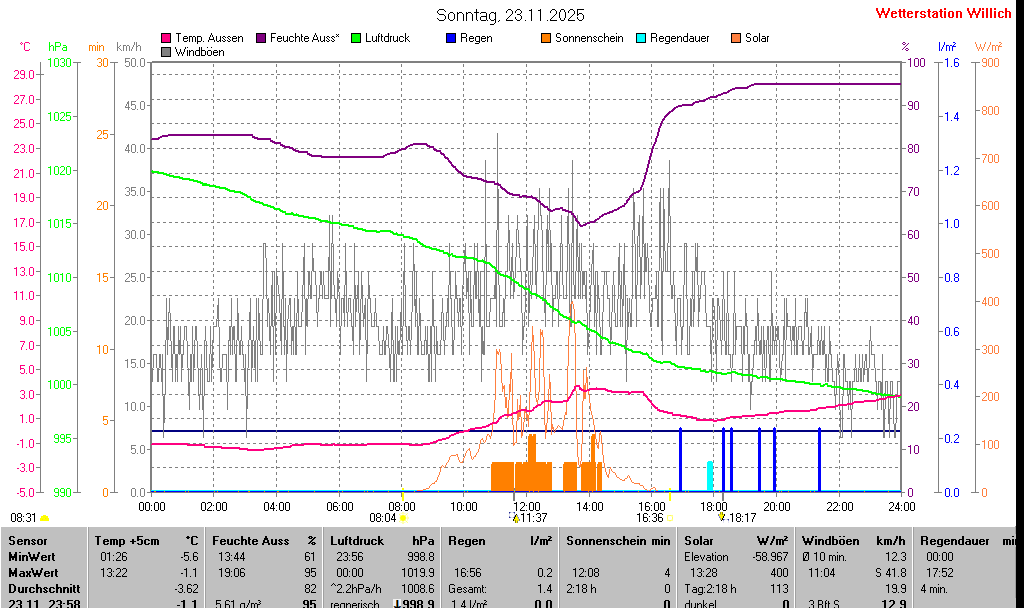The width and height of the screenshot is (1024, 608).
Task: Click the W/m² axis unit label
Action: pos(988,47)
